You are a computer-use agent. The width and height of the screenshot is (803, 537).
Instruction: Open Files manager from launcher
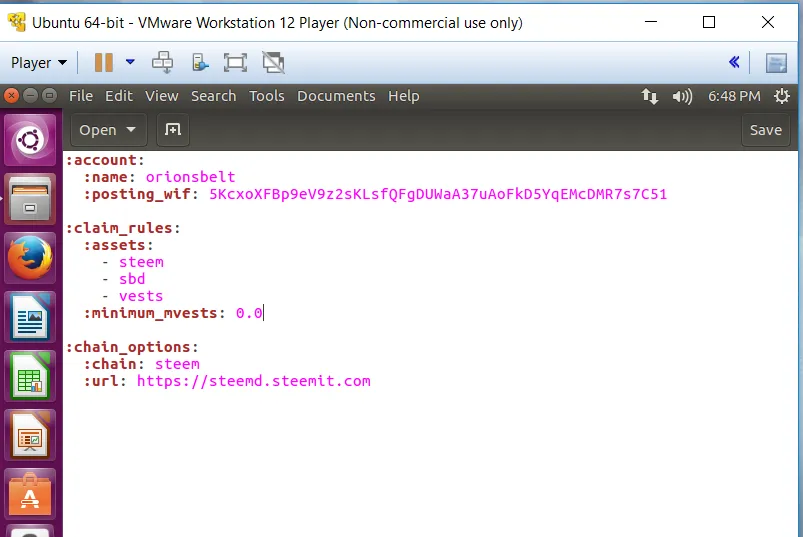[30, 199]
